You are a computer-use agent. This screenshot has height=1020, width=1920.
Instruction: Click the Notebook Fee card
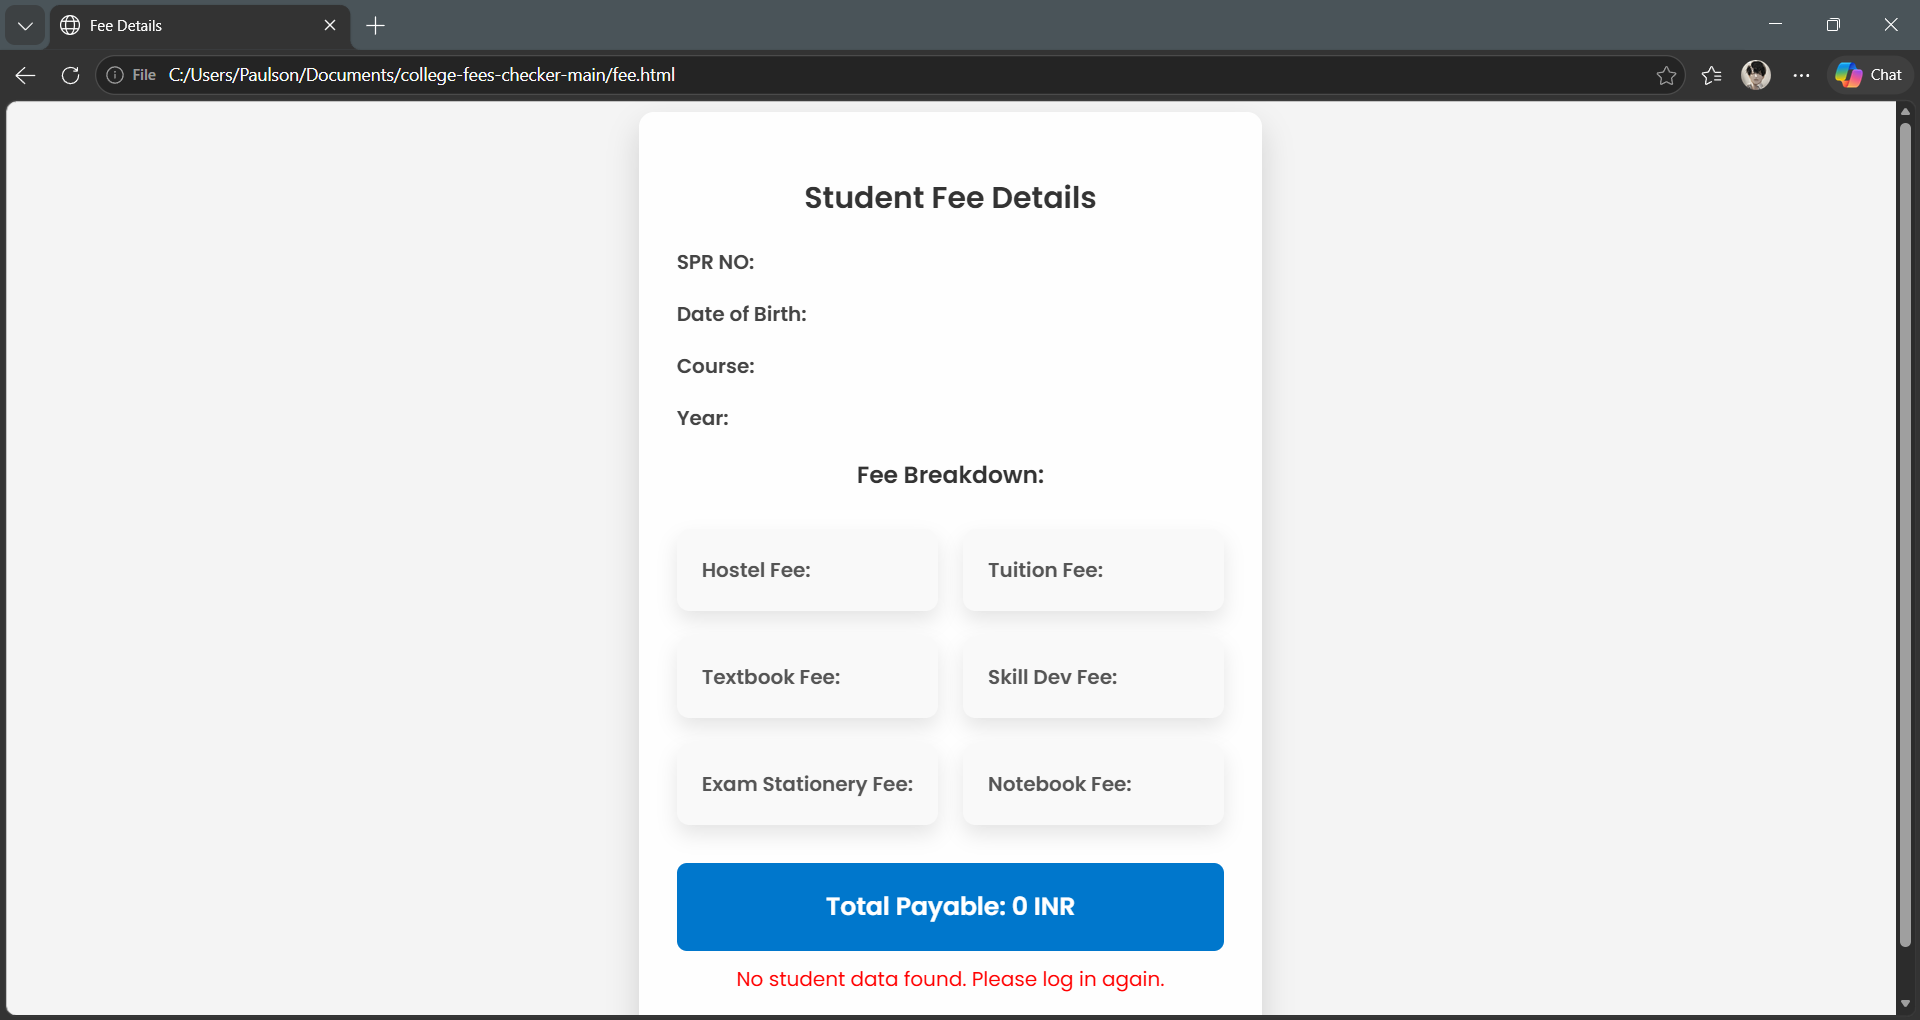click(1093, 784)
